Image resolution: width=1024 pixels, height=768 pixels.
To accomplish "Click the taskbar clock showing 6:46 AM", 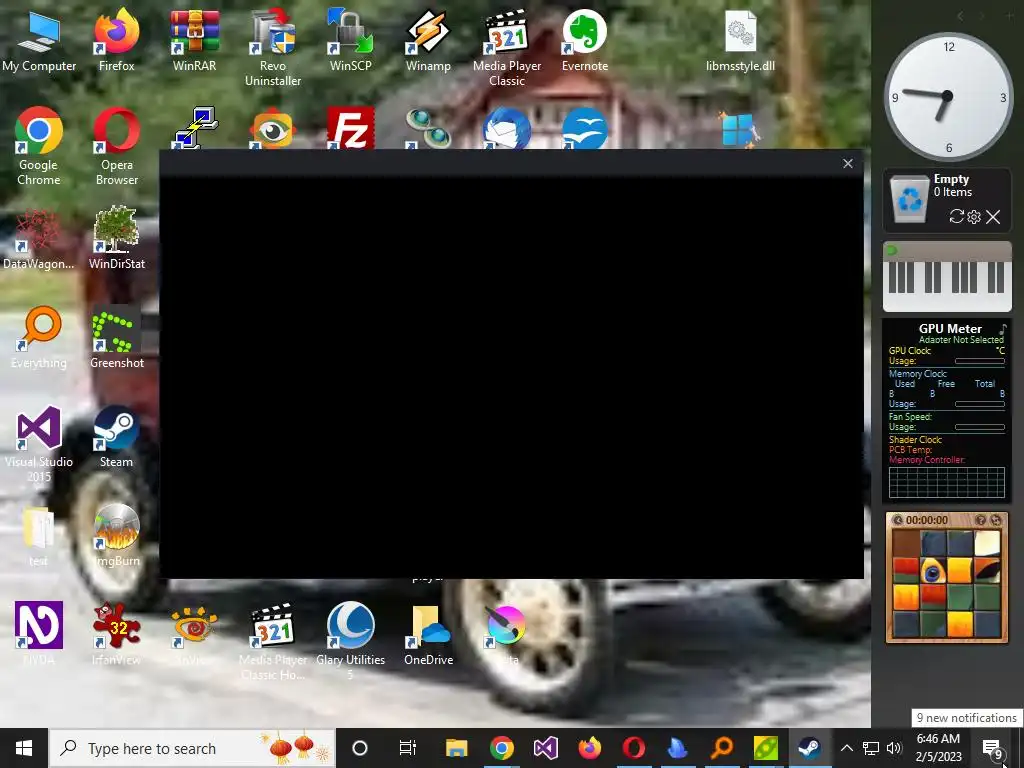I will 938,748.
